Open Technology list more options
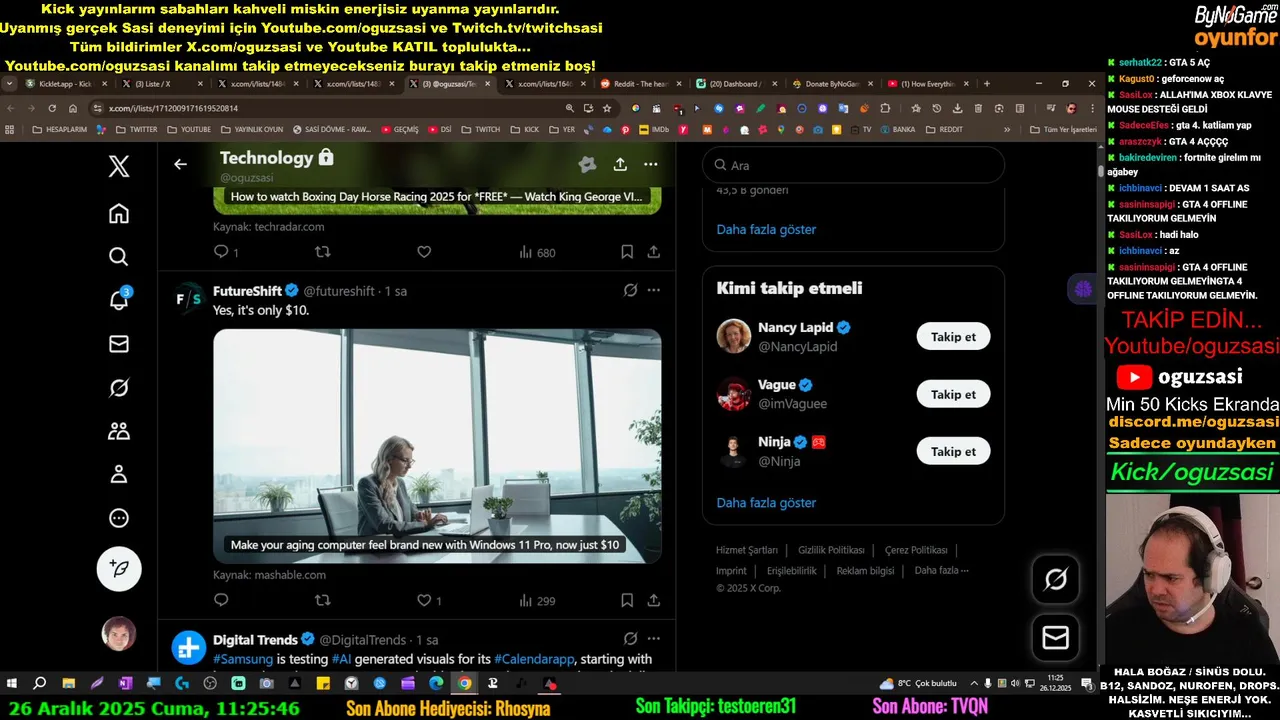This screenshot has height=720, width=1280. (650, 164)
